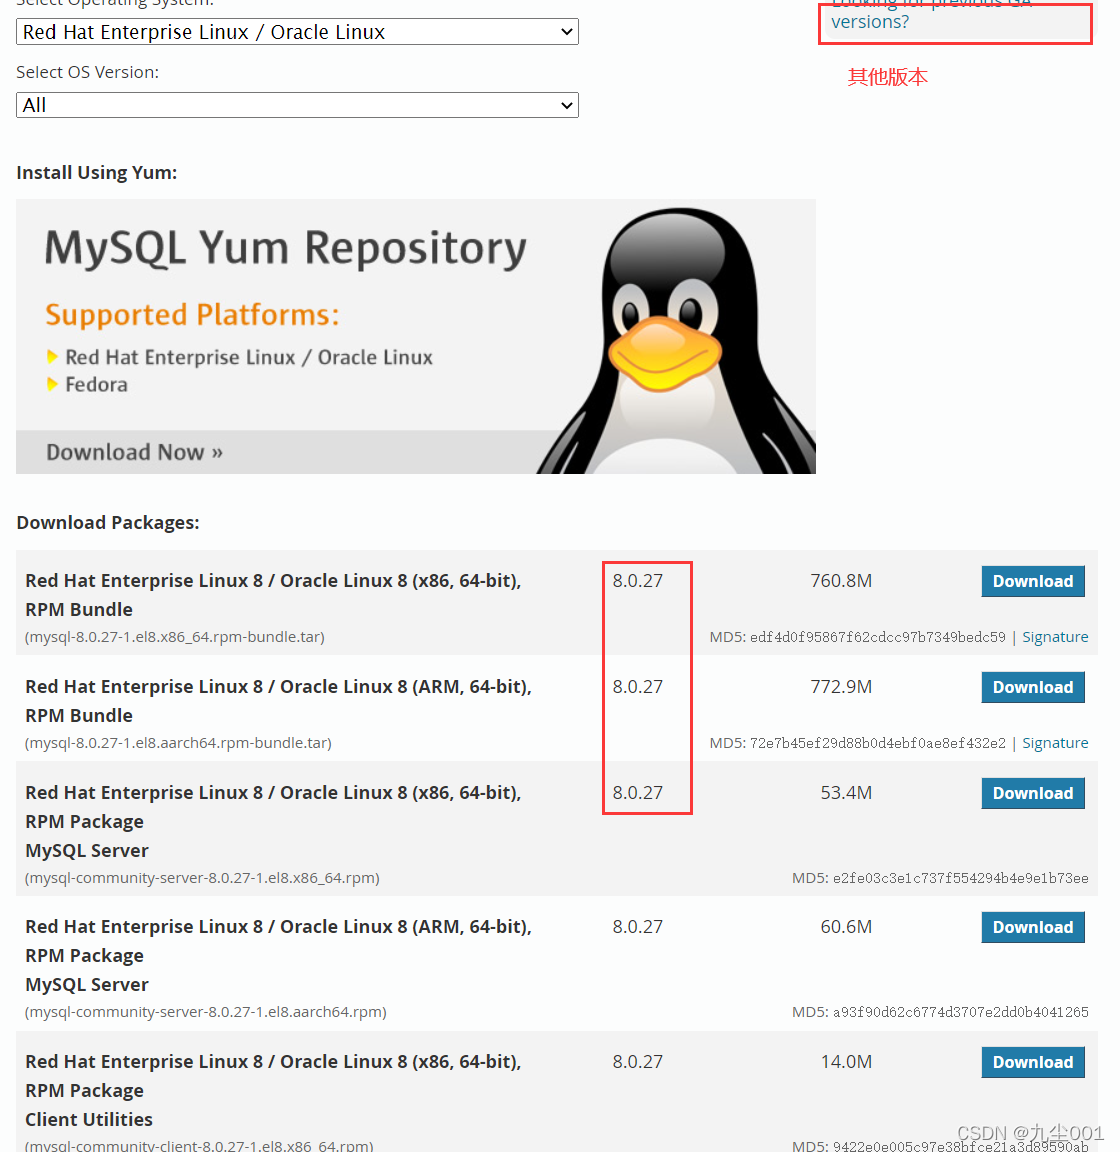Viewport: 1120px width, 1152px height.
Task: Click 'MySQL Server' title in ARM row
Action: click(x=87, y=984)
